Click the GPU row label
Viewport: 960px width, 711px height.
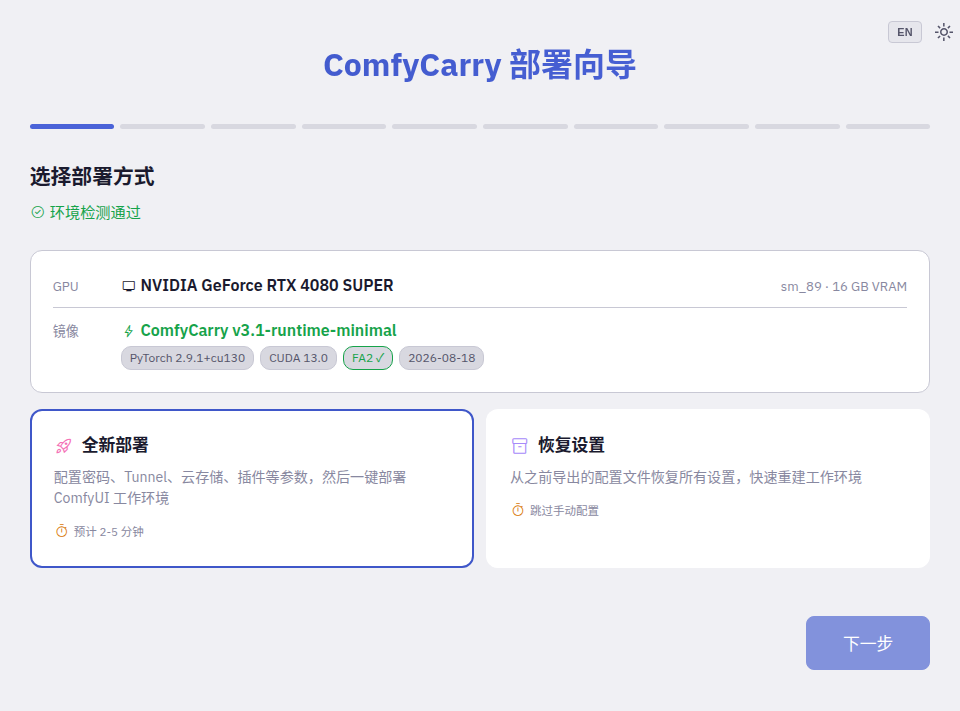[66, 287]
